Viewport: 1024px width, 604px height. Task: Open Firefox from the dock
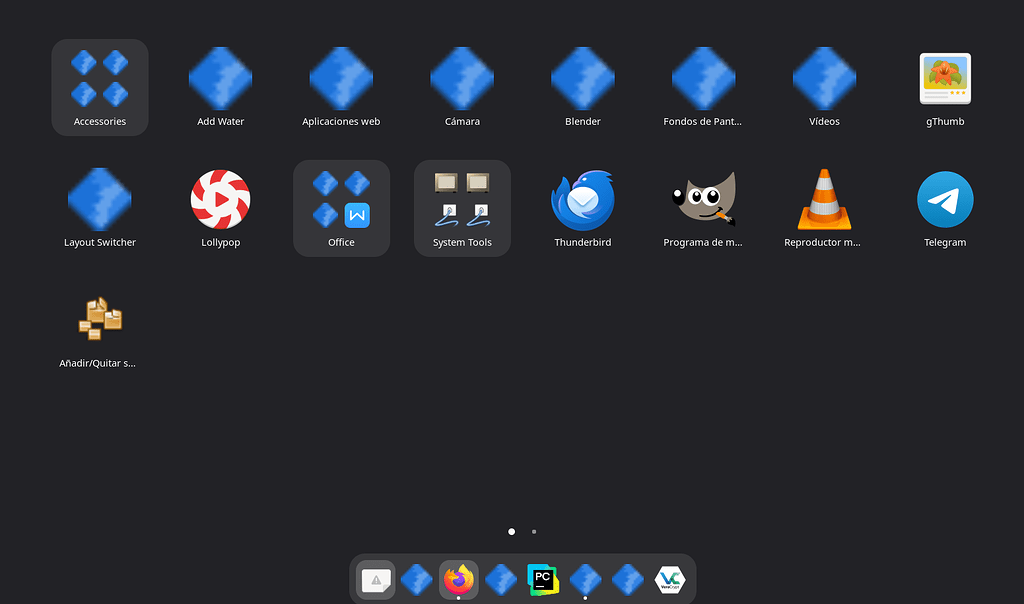click(x=459, y=579)
